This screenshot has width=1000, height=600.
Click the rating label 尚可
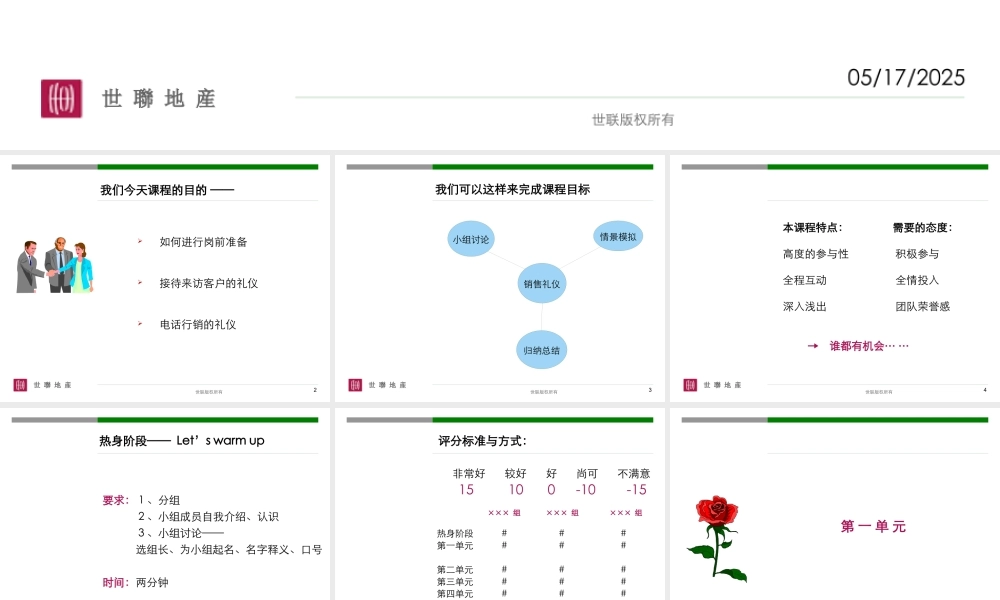[587, 474]
